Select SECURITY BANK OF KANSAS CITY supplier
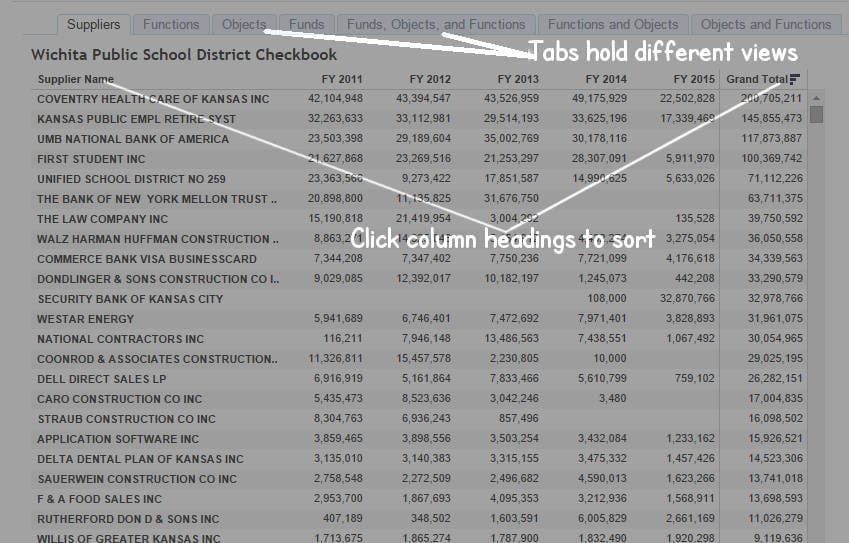This screenshot has width=849, height=543. [130, 299]
